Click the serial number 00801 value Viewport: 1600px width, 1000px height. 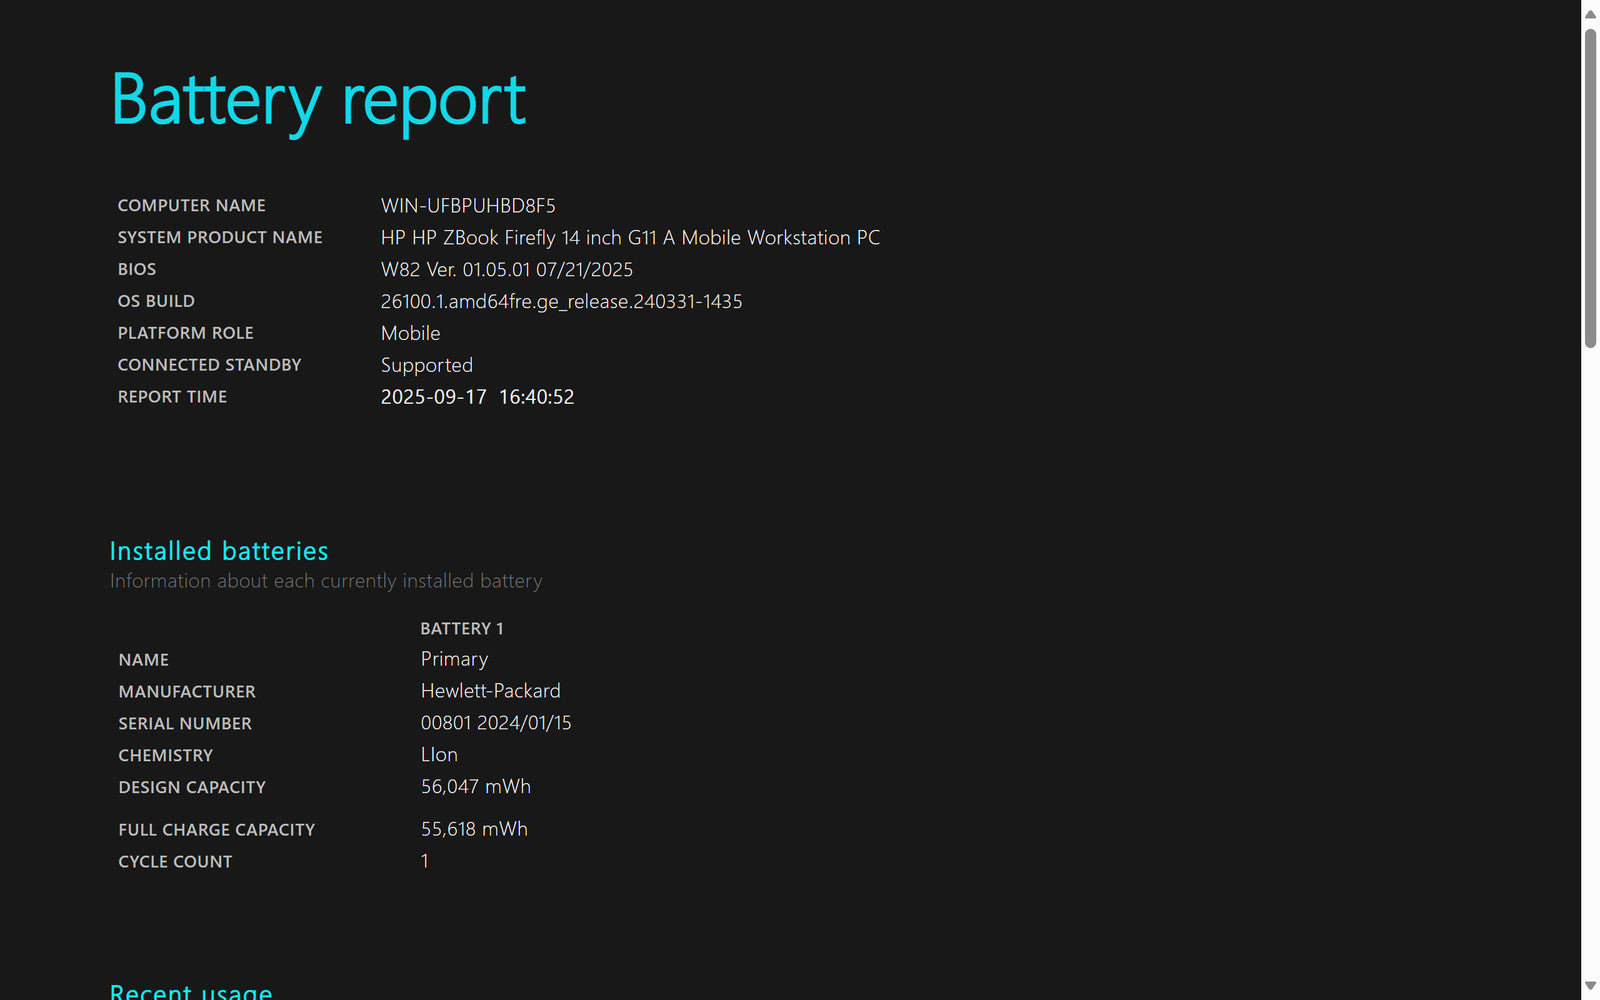point(495,724)
